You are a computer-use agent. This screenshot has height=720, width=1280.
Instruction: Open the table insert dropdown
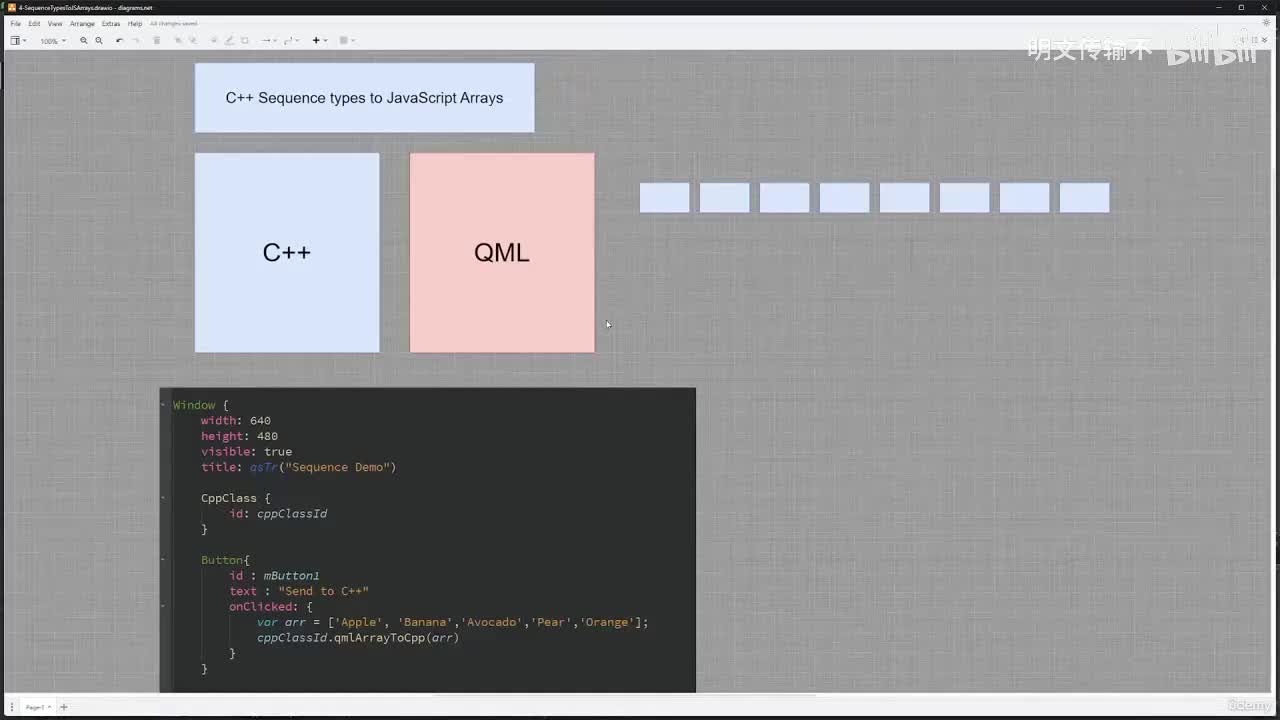(346, 41)
